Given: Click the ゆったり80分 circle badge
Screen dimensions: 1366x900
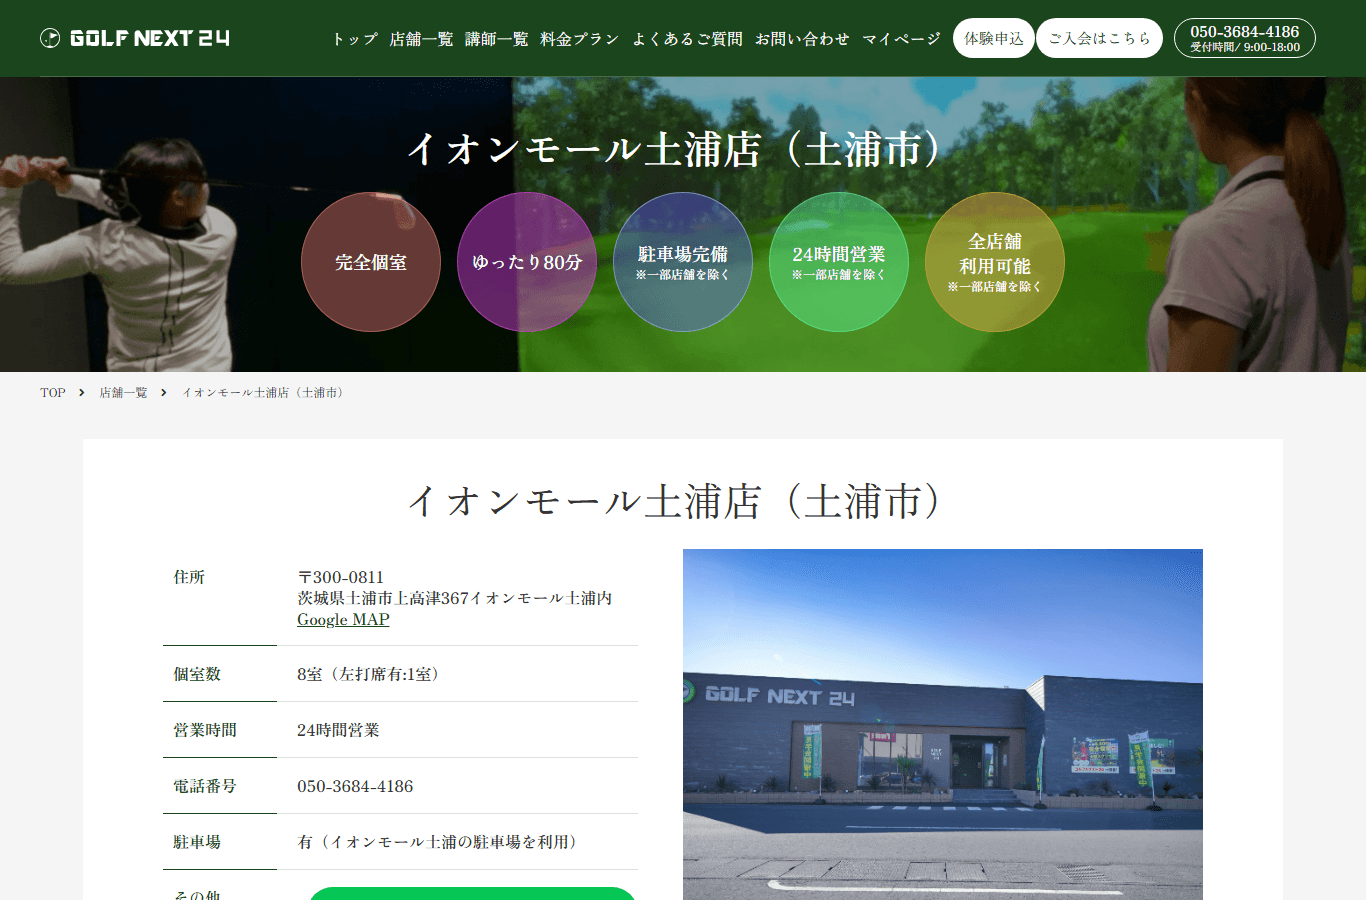Looking at the screenshot, I should coord(527,262).
